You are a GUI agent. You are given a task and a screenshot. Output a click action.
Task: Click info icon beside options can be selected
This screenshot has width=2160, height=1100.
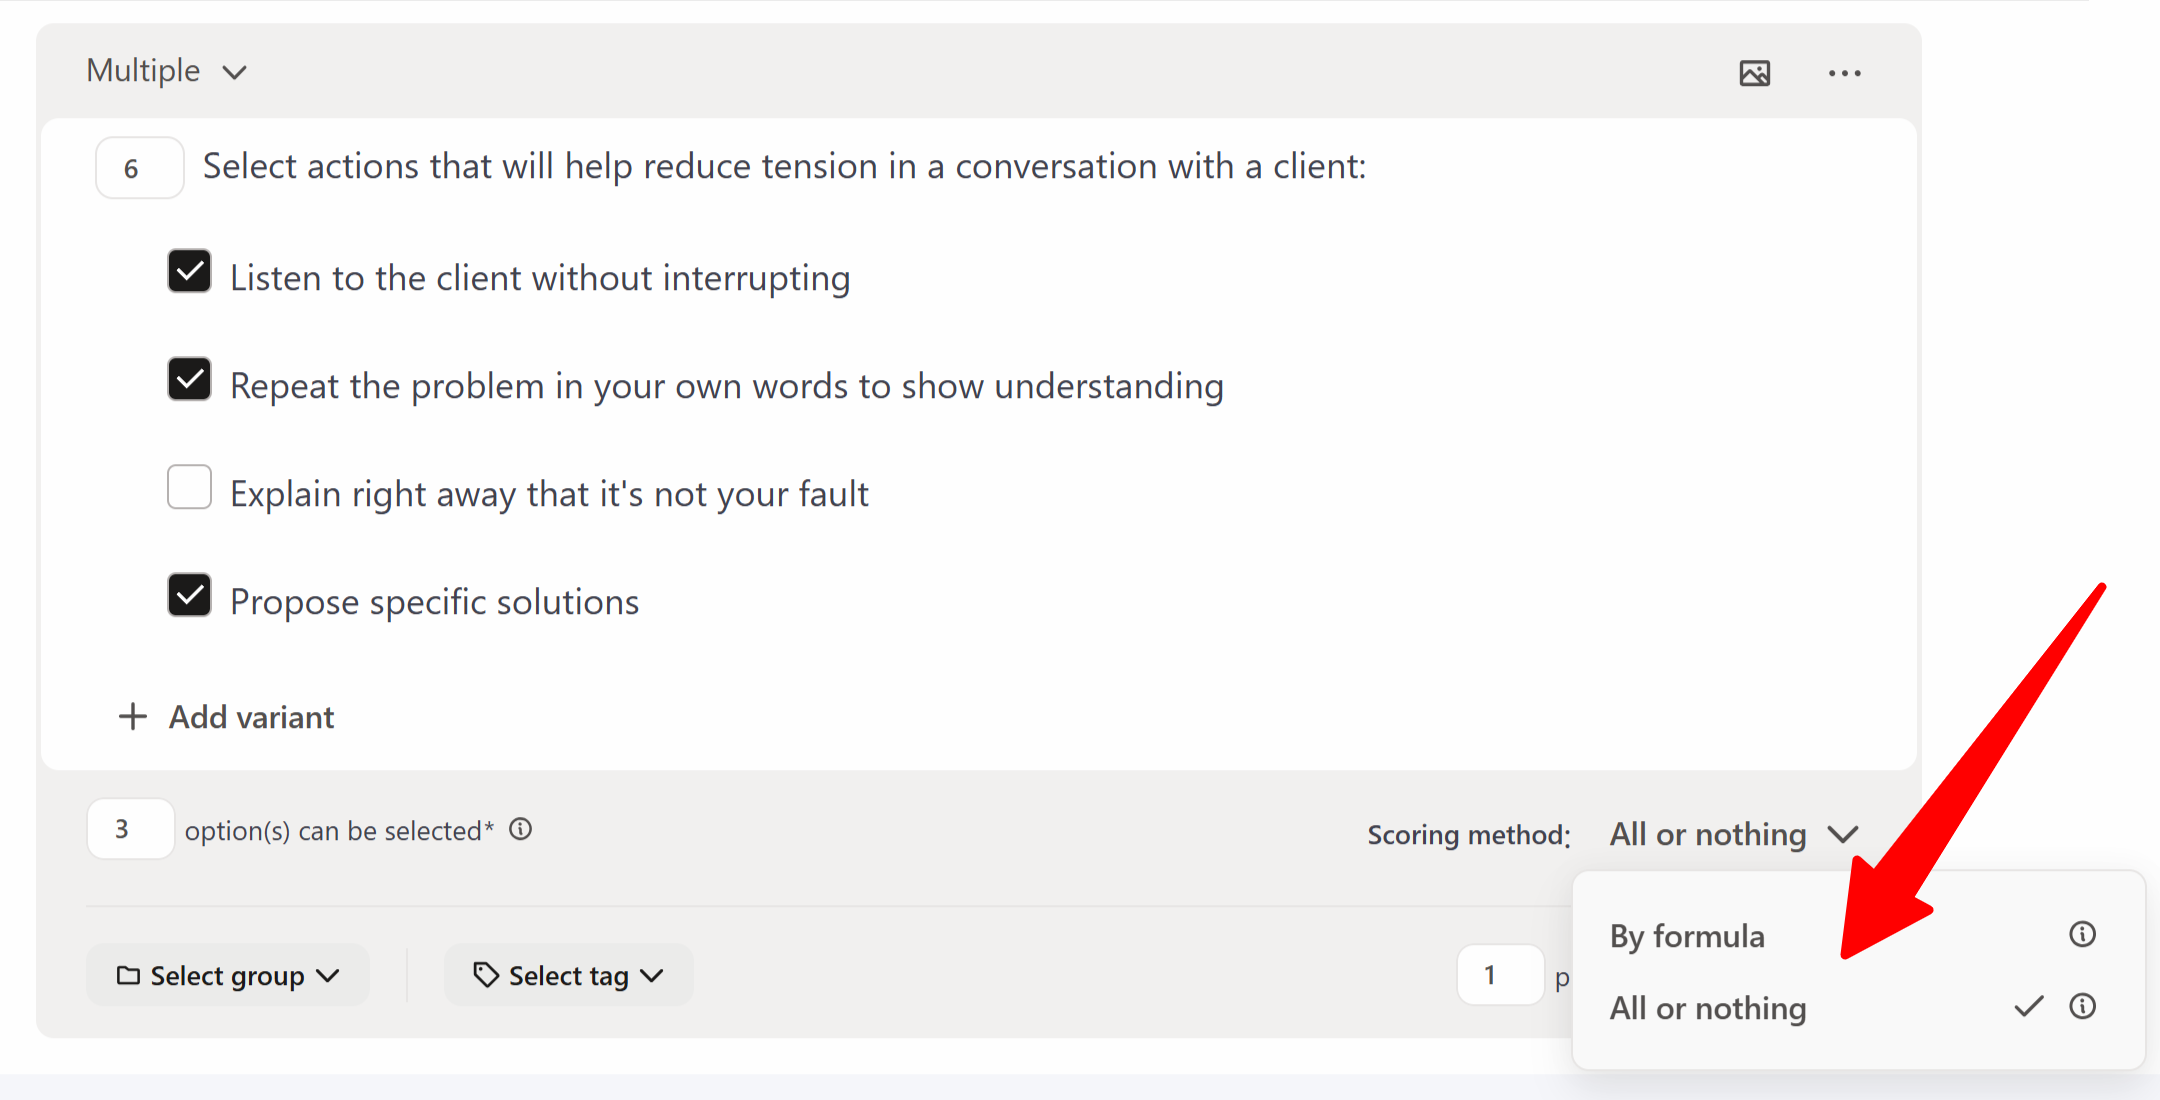coord(521,829)
